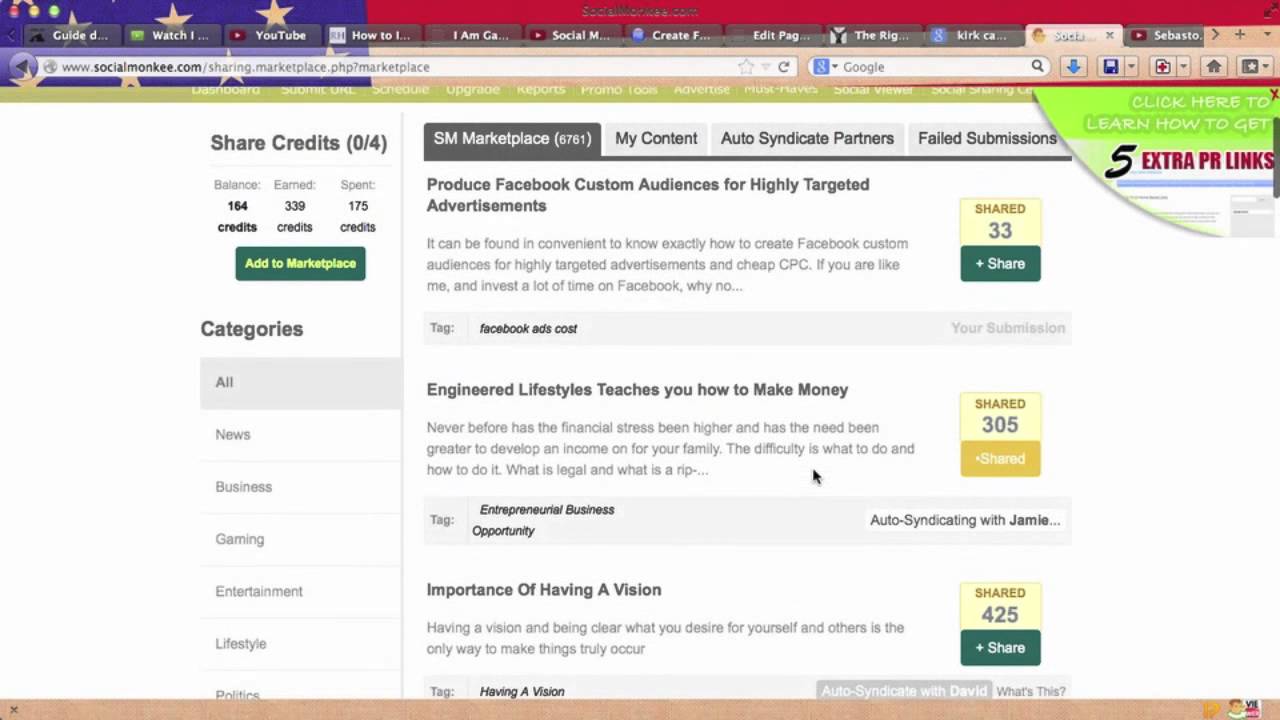
Task: Click the Google search engine icon
Action: (821, 67)
